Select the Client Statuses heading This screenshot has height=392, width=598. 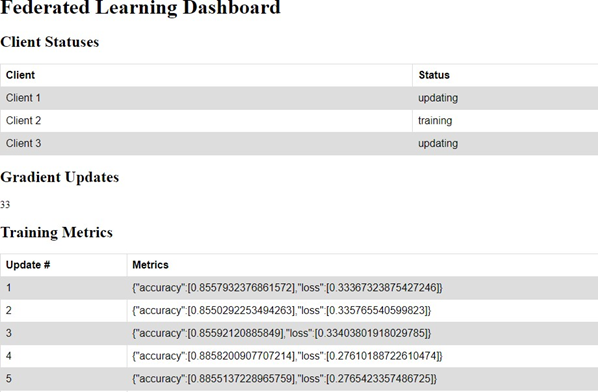[x=50, y=42]
